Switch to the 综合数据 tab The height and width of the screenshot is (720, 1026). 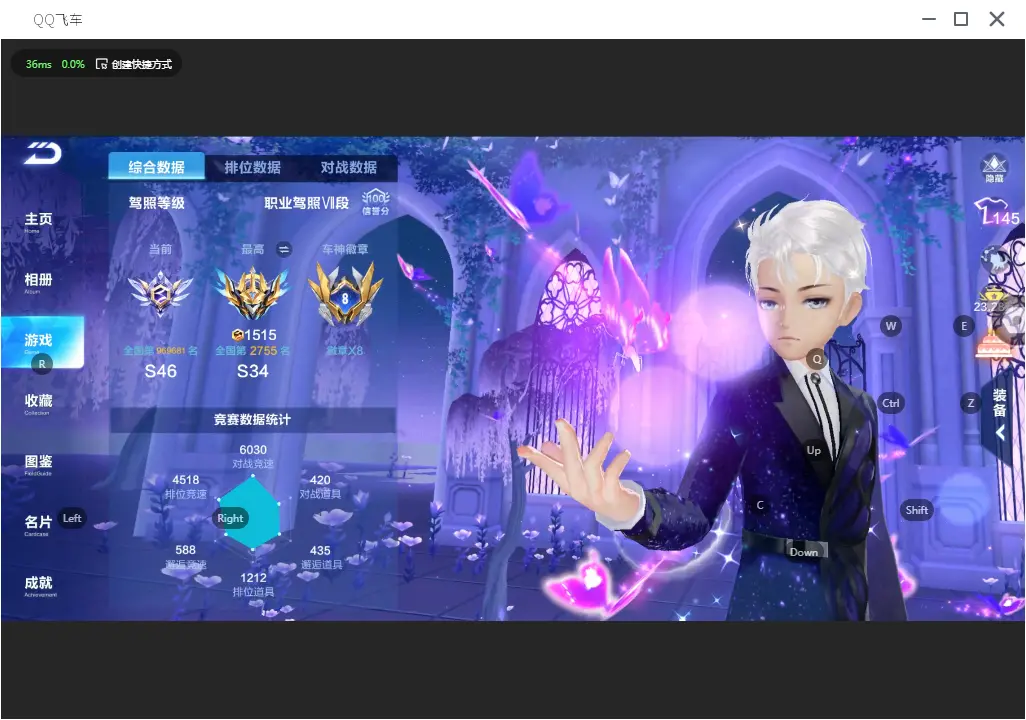[156, 167]
